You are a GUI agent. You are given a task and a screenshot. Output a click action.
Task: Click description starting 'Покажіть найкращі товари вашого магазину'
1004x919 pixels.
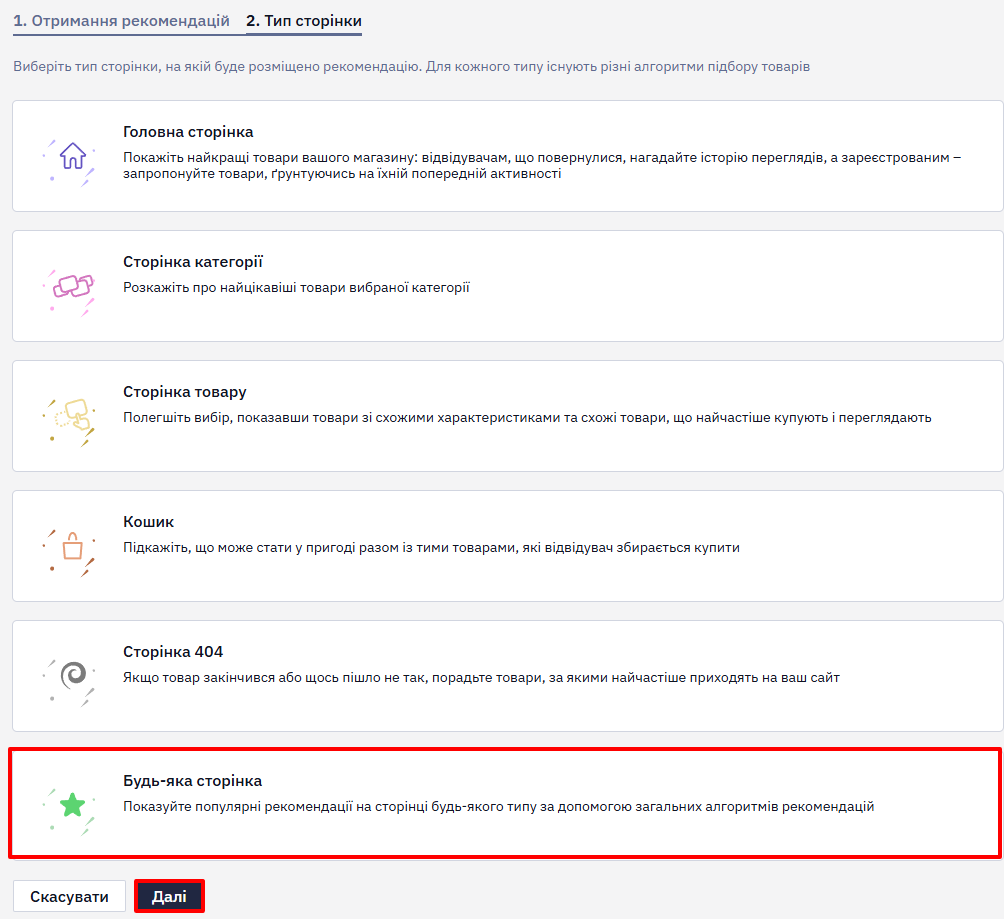[x=542, y=165]
